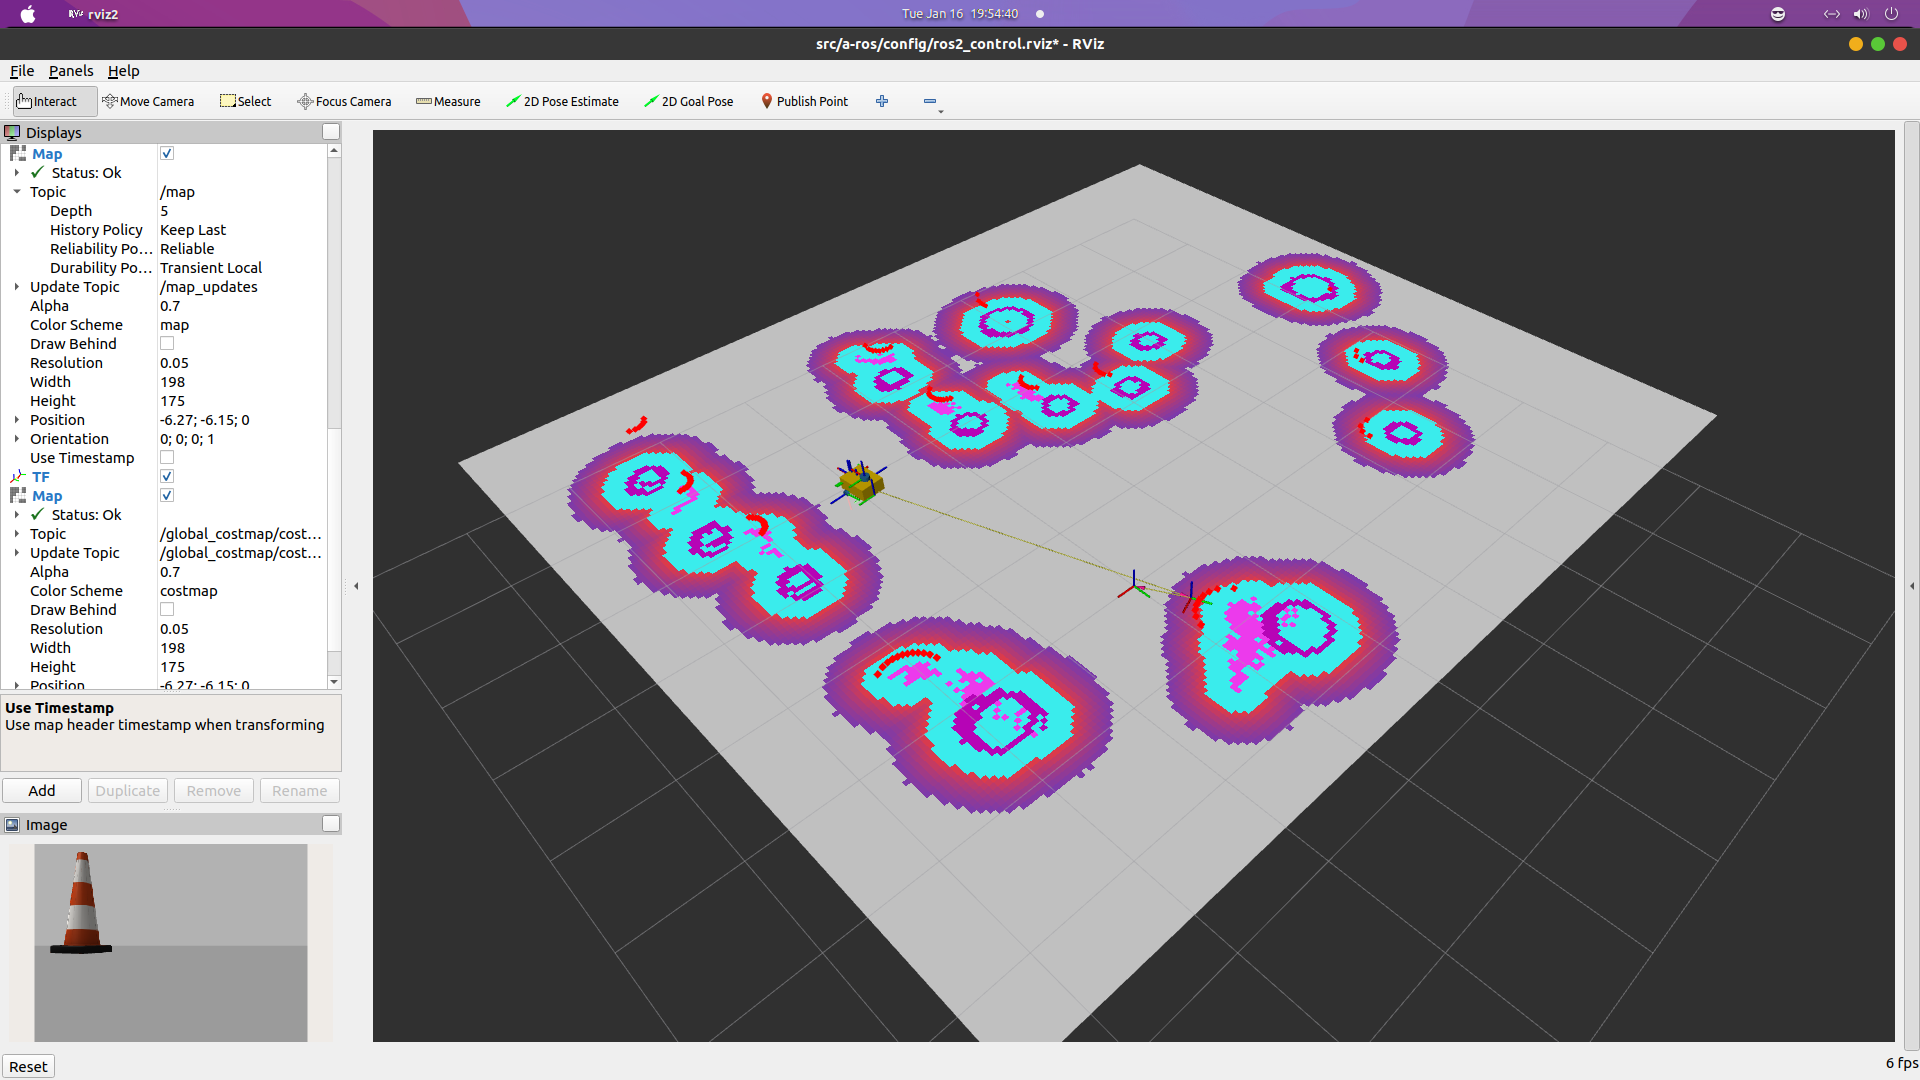This screenshot has height=1080, width=1920.
Task: Activate the 2D Pose Estimate tool
Action: pos(562,101)
